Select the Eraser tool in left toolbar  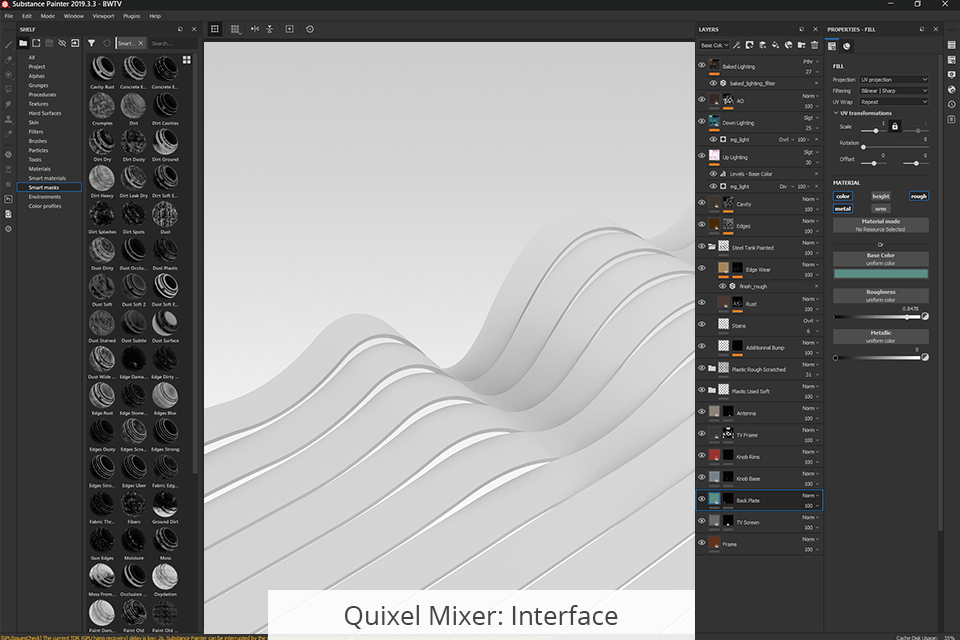tap(9, 59)
